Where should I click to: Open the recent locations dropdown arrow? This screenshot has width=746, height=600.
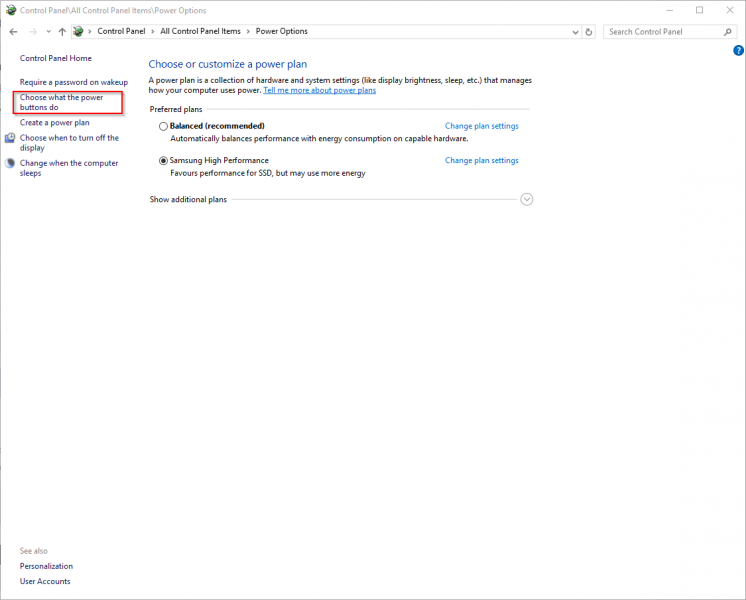[x=49, y=32]
